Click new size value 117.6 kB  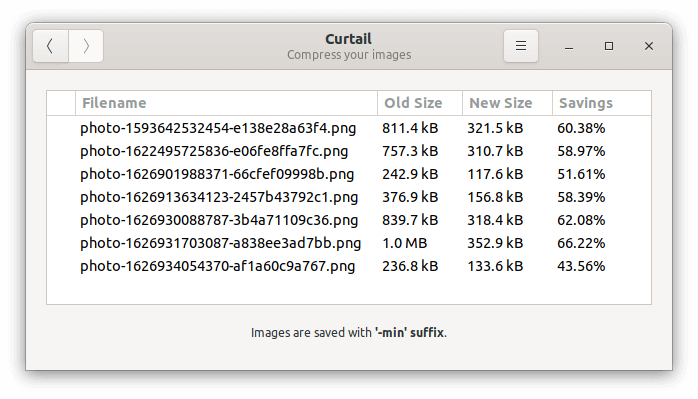point(495,174)
